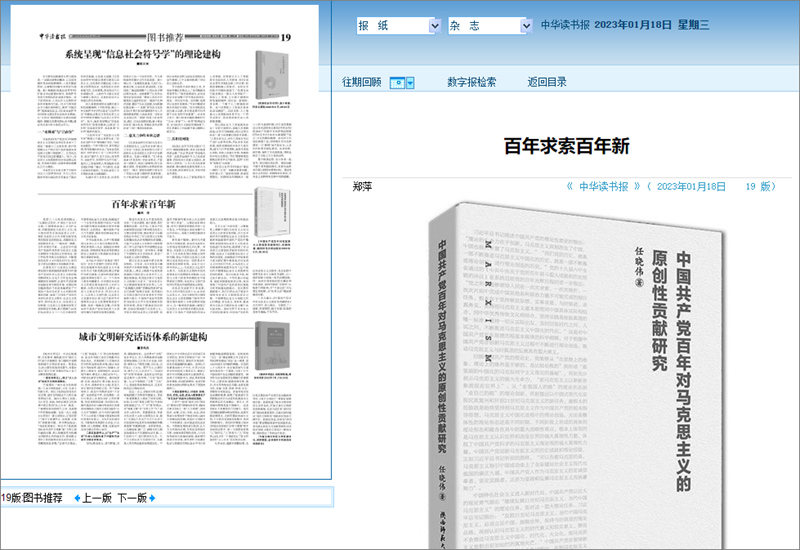800x550 pixels.
Task: Click bottom book cover thumbnail on newspaper page
Action: [x=272, y=346]
